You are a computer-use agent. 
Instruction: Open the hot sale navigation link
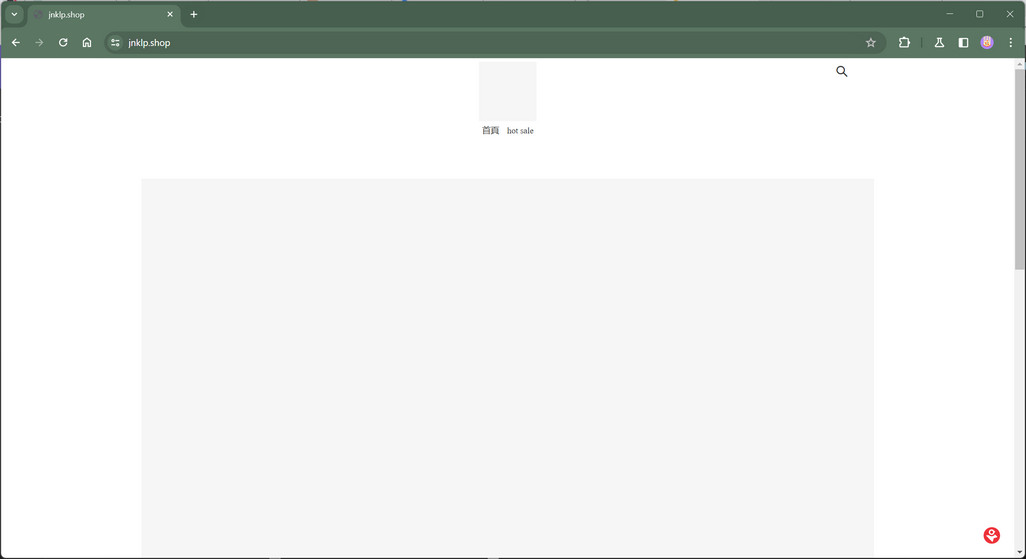[x=520, y=131]
